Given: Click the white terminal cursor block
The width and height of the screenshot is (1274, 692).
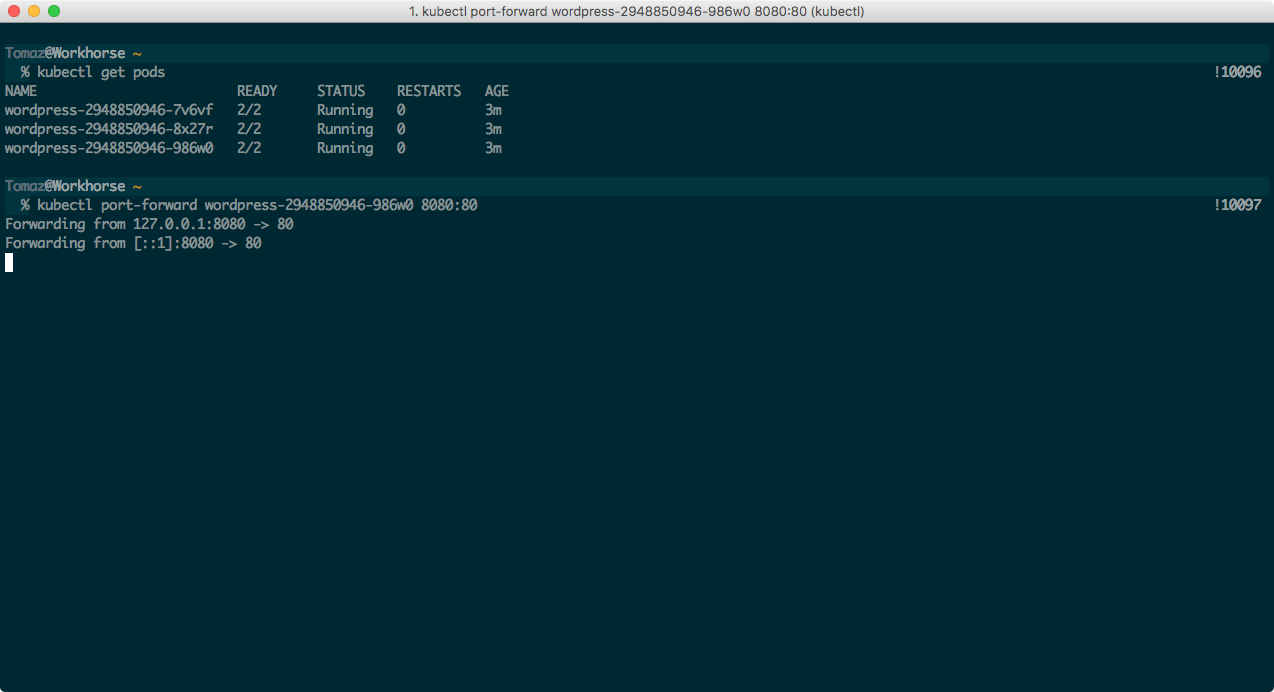Looking at the screenshot, I should 9,262.
